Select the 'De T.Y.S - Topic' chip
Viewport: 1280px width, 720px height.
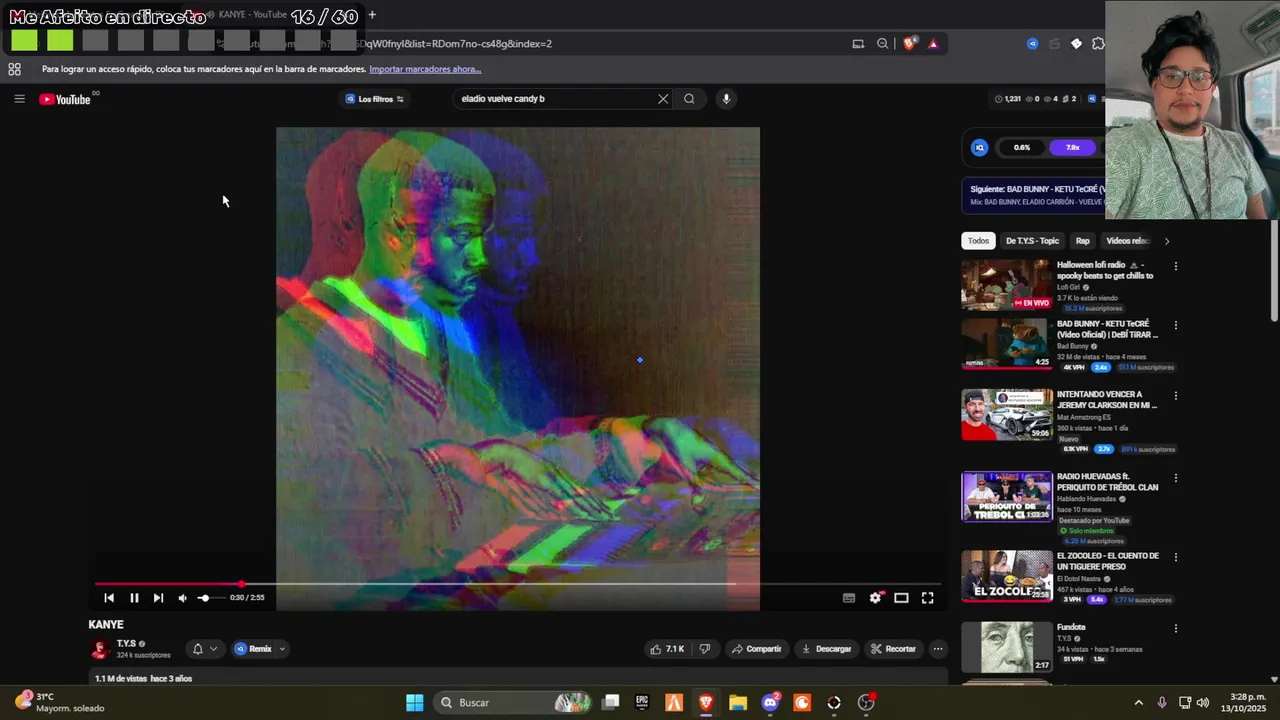point(1032,241)
